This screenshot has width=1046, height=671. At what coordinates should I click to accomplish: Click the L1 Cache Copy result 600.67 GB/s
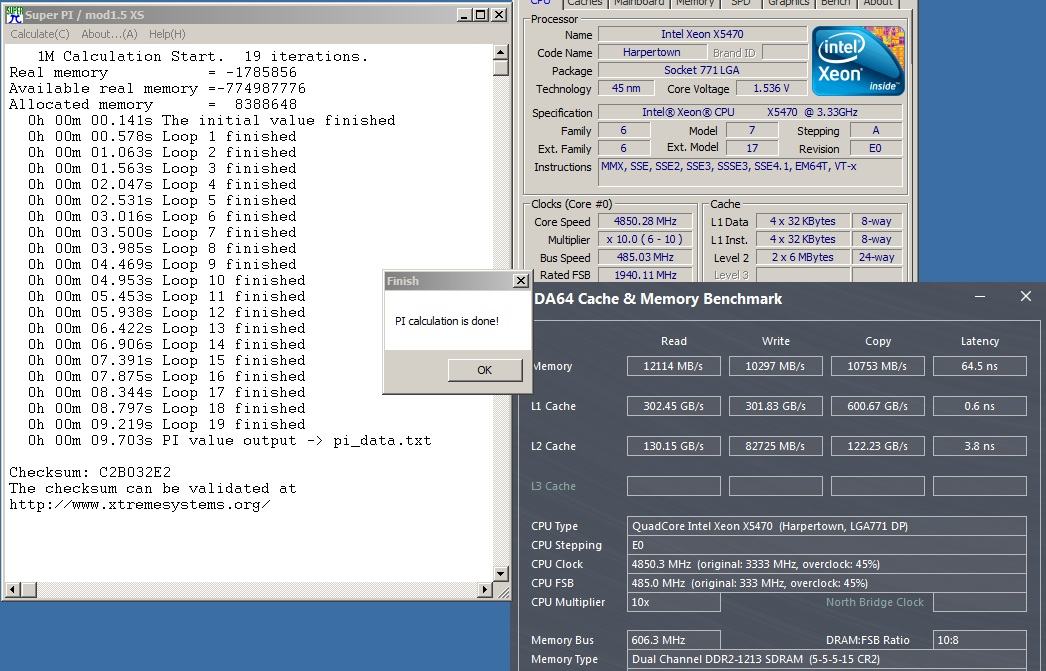point(878,406)
